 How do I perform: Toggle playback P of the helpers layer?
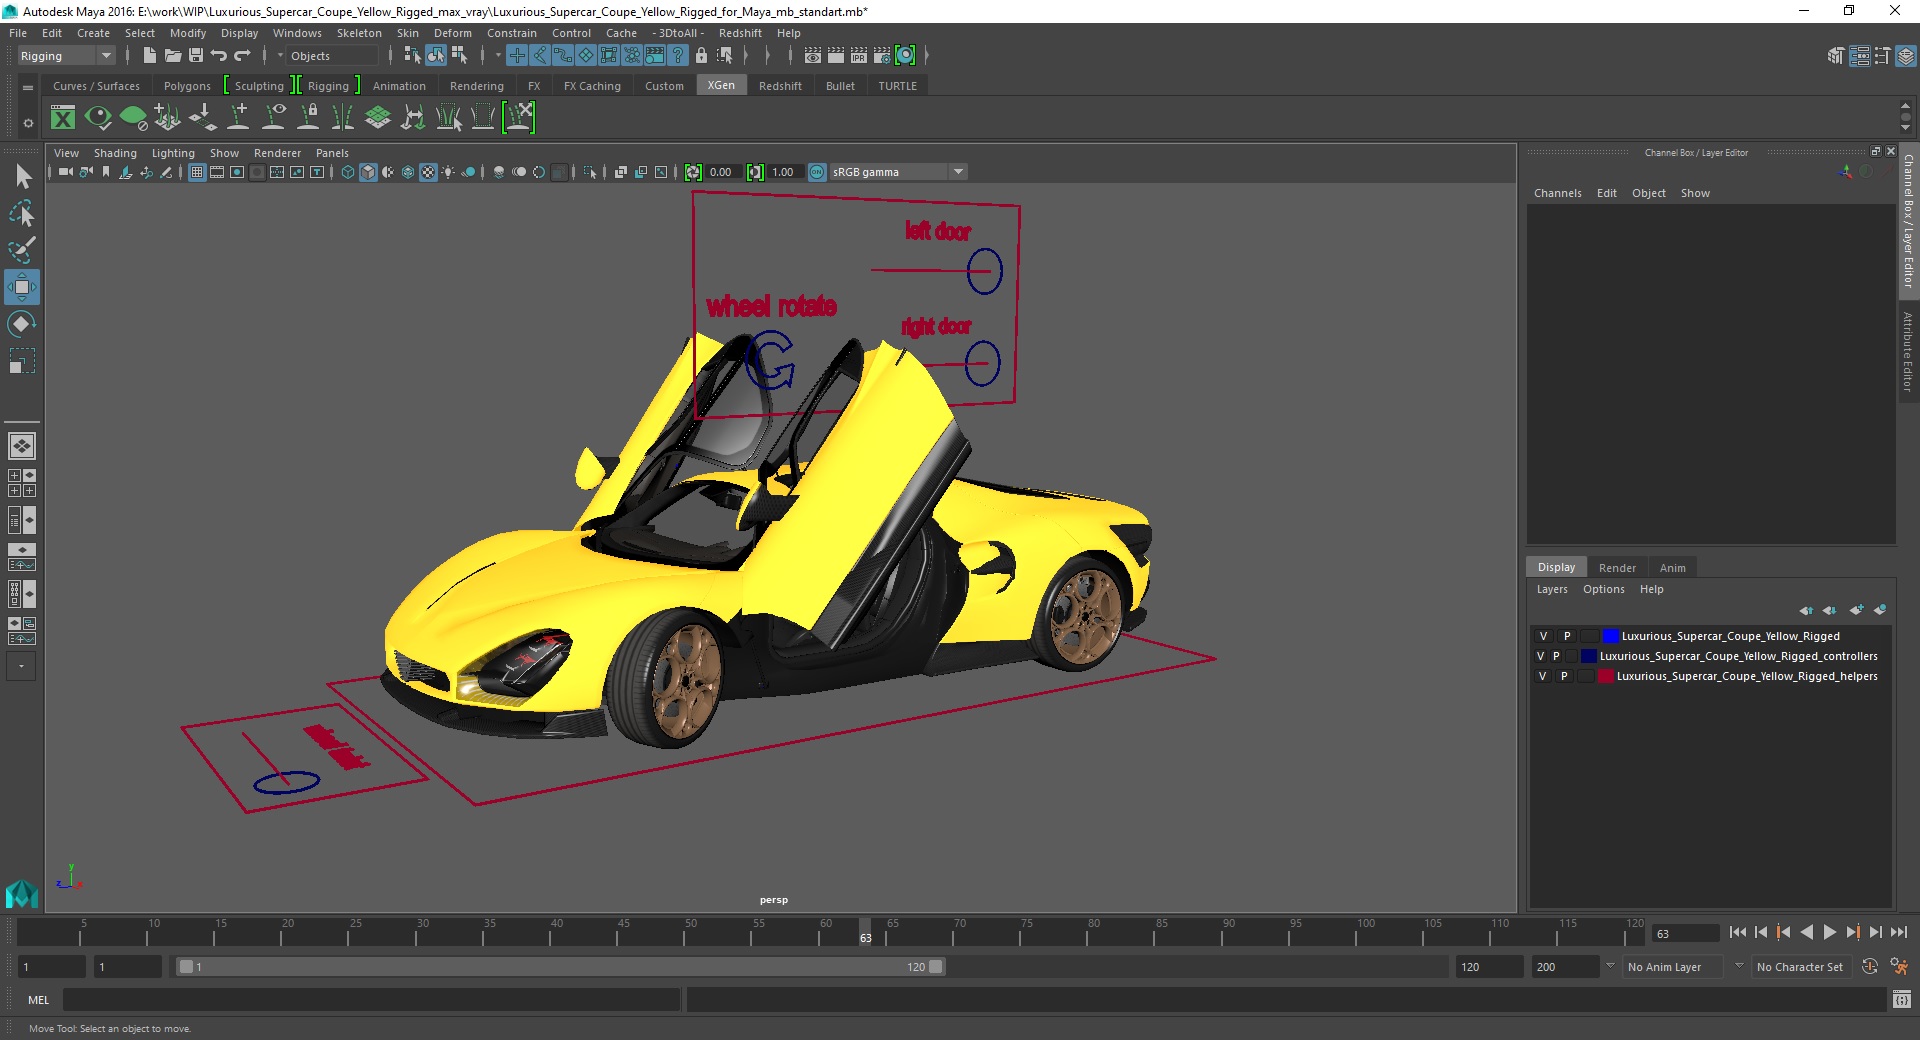click(x=1564, y=676)
